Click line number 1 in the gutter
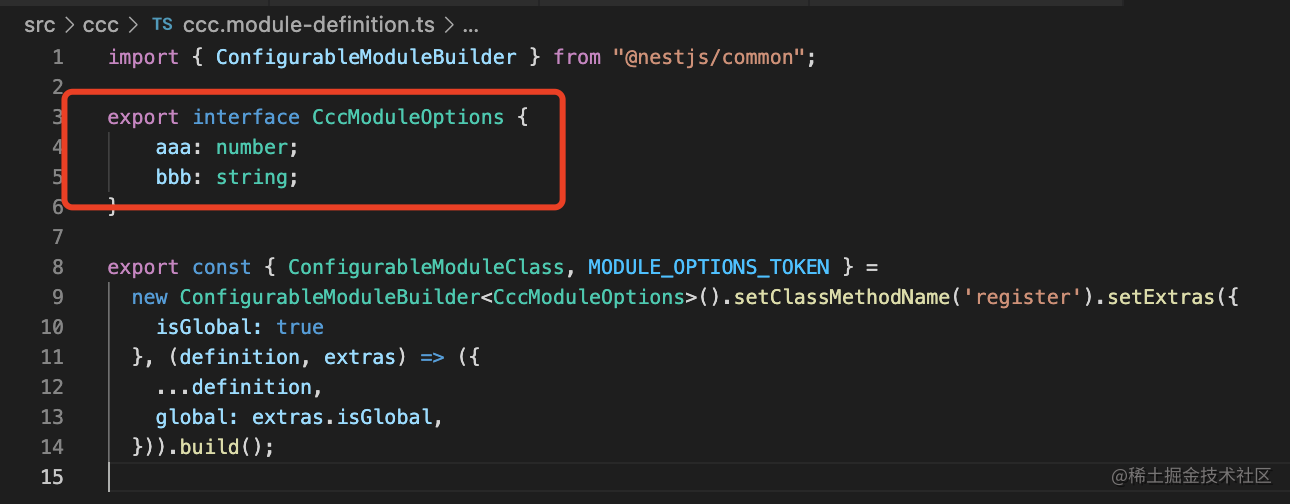The image size is (1290, 504). click(57, 57)
